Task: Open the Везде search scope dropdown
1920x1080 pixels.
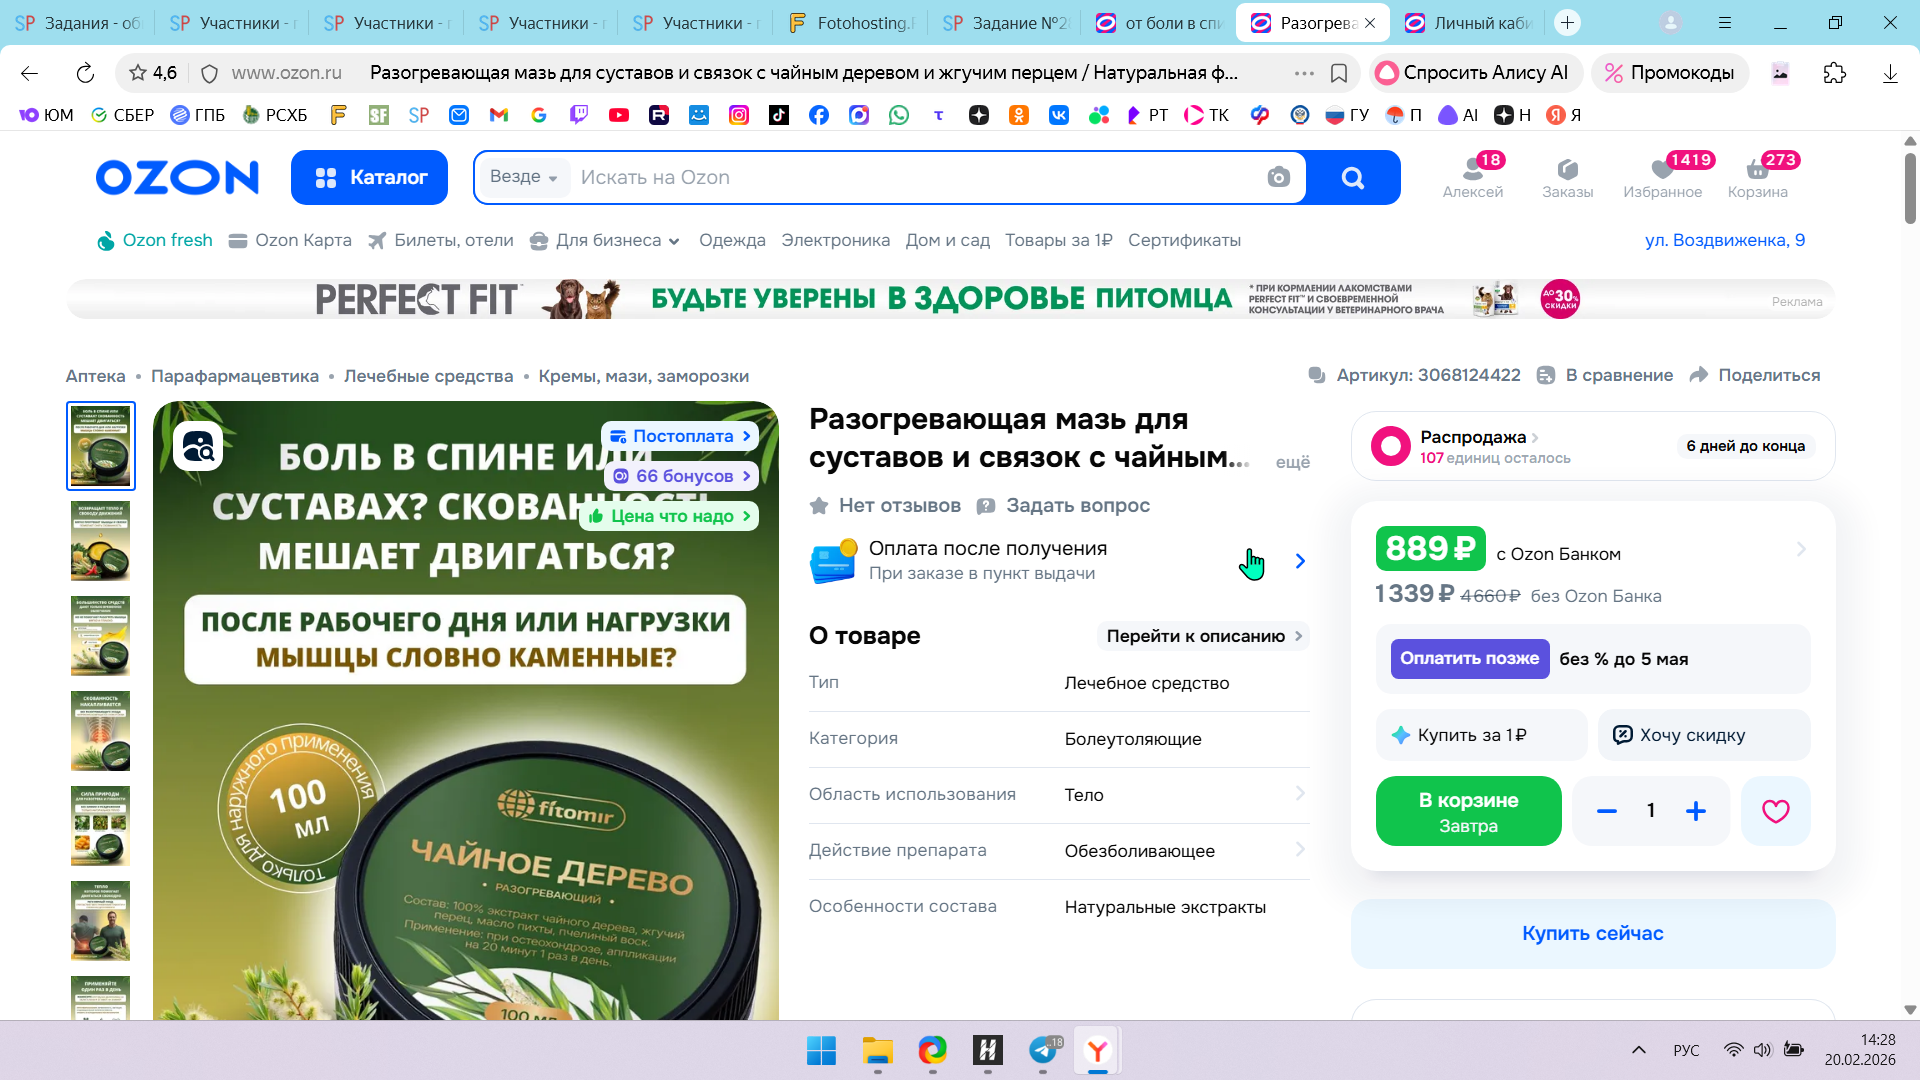Action: (523, 177)
